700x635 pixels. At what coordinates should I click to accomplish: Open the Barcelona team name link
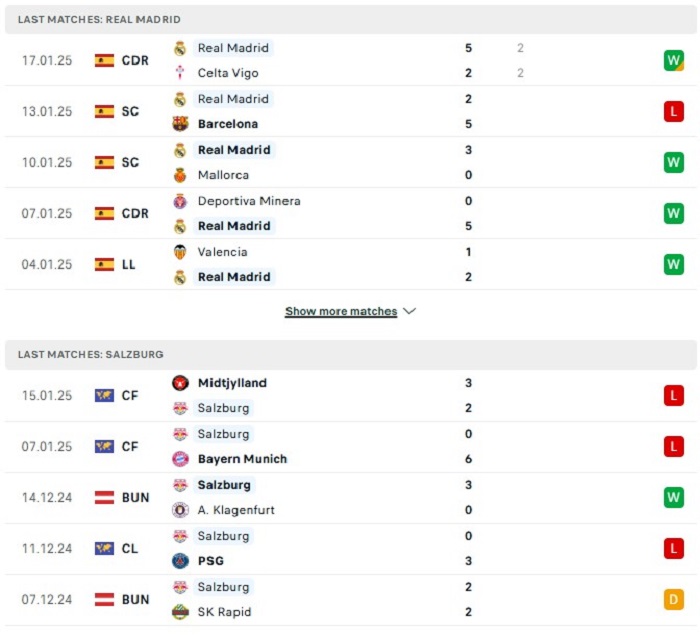click(x=228, y=124)
